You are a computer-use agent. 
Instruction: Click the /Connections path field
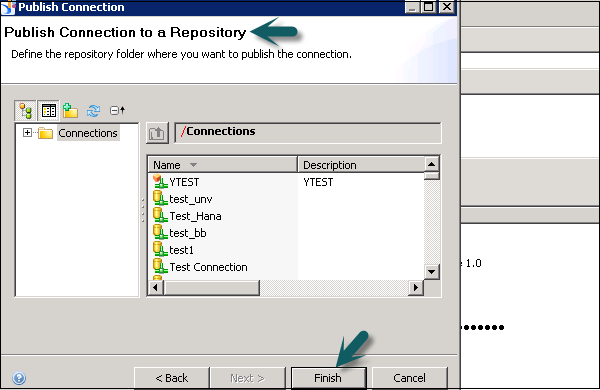(308, 132)
